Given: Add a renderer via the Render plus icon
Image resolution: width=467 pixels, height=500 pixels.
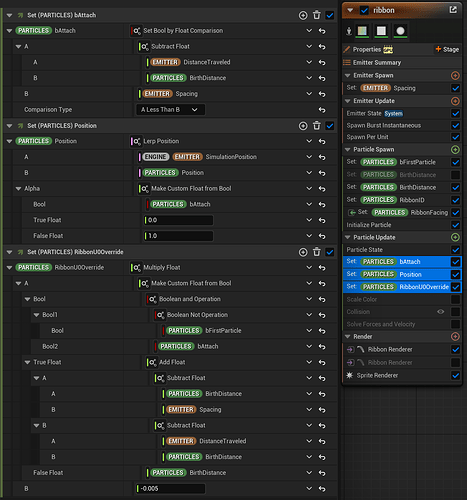Looking at the screenshot, I should click(x=455, y=337).
